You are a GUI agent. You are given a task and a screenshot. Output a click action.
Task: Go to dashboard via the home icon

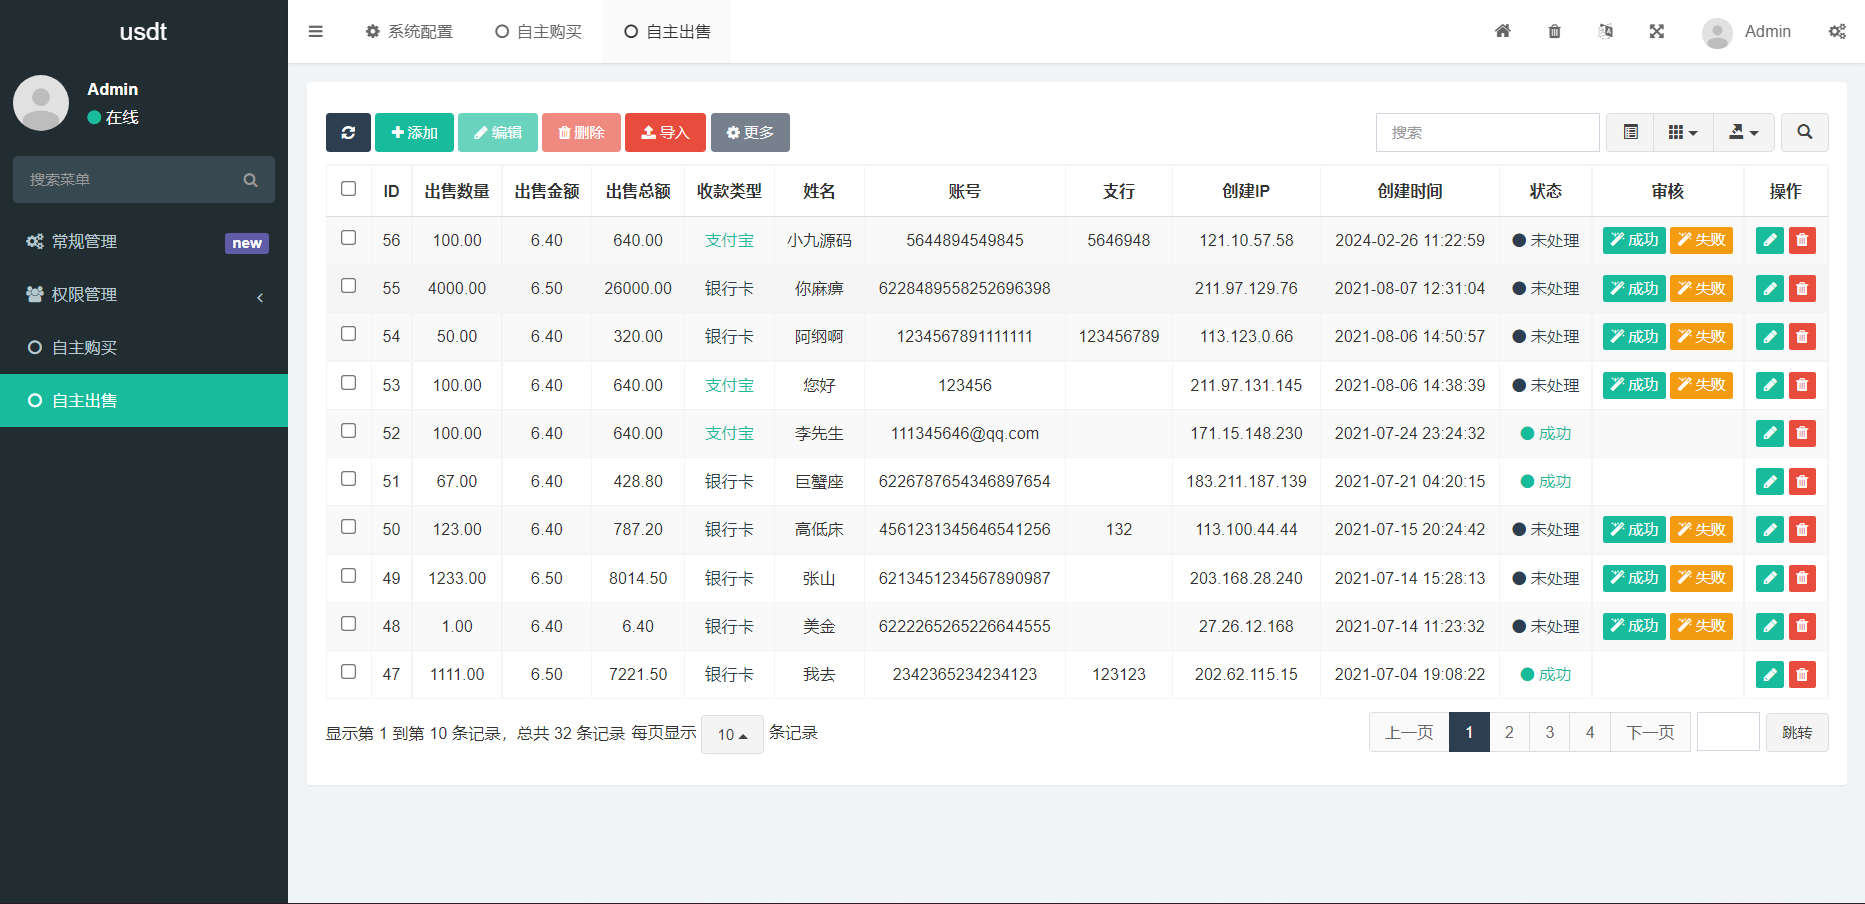(1502, 31)
